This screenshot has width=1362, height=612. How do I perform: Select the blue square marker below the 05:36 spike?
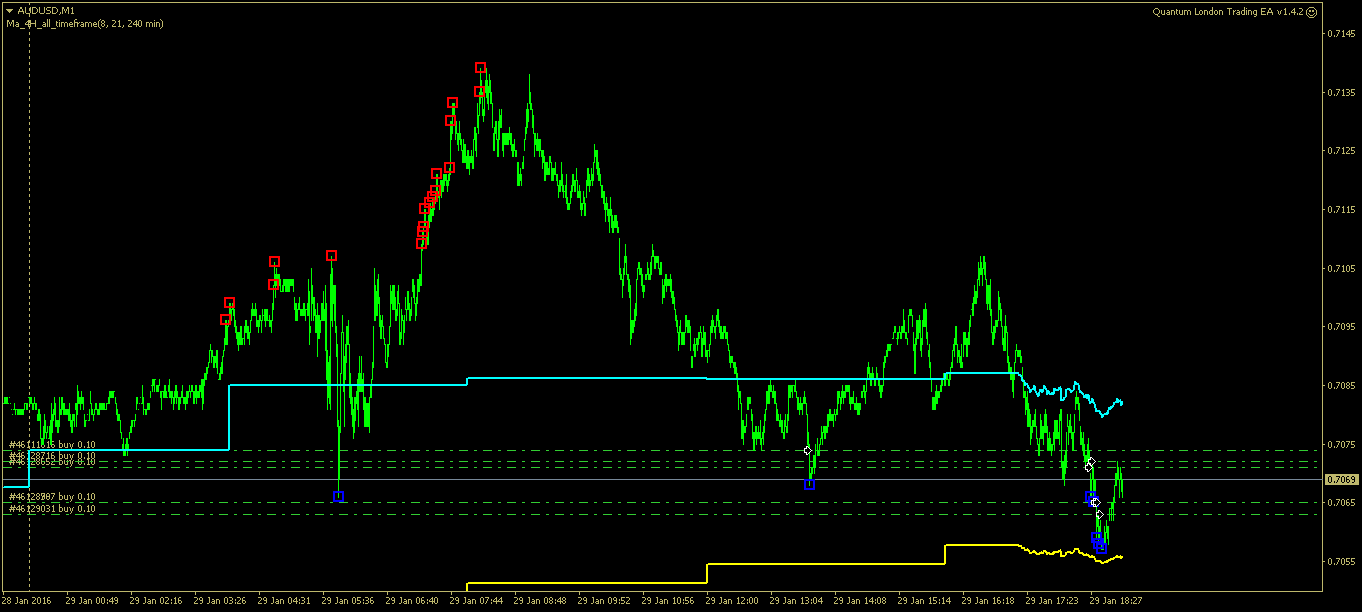coord(338,496)
